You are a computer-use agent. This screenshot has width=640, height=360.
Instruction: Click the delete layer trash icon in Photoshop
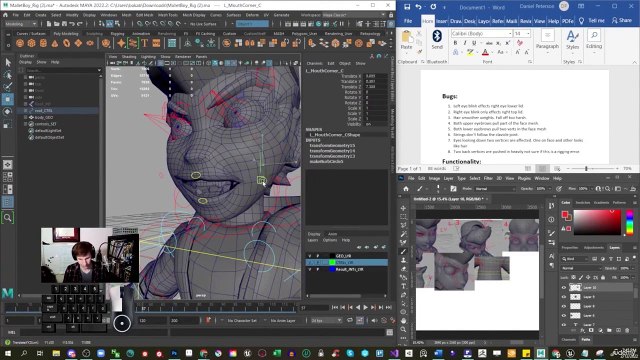(x=628, y=331)
